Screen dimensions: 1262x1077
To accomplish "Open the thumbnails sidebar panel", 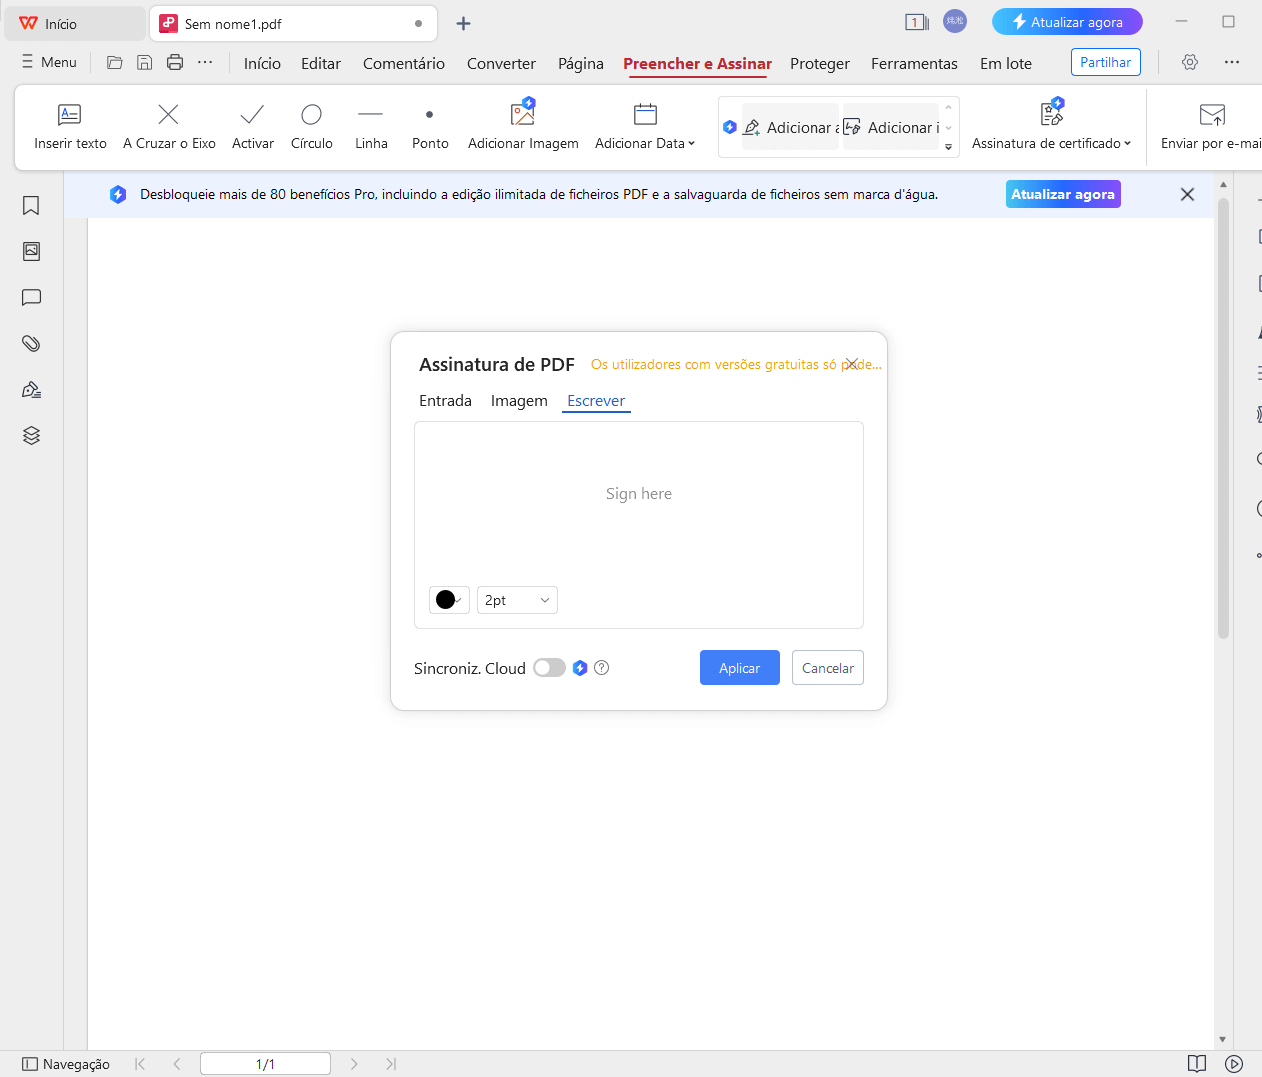I will click(x=31, y=251).
